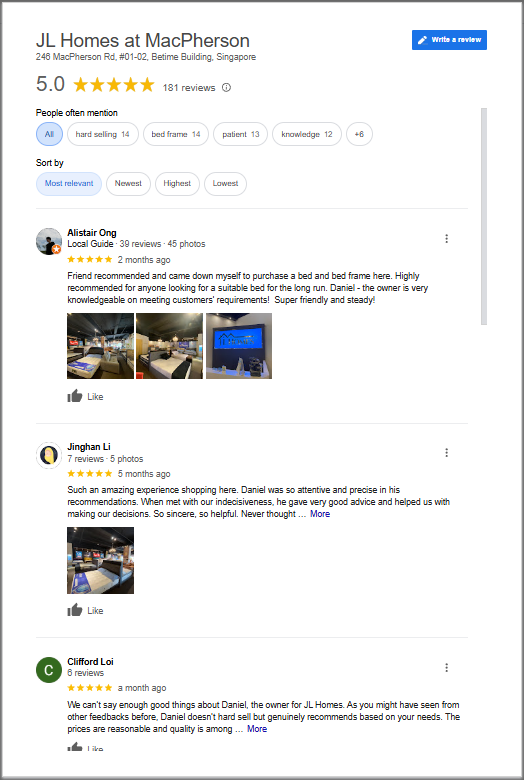Open three-dot menu on Alistair Ong's review

pyautogui.click(x=446, y=239)
